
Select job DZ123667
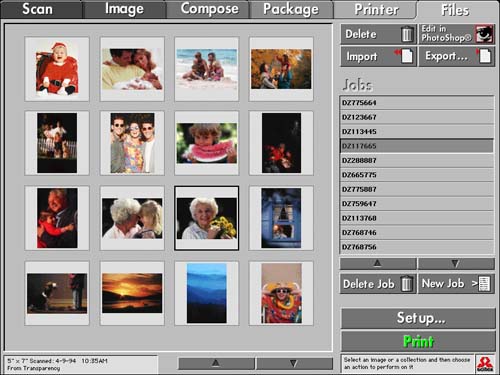coord(417,117)
